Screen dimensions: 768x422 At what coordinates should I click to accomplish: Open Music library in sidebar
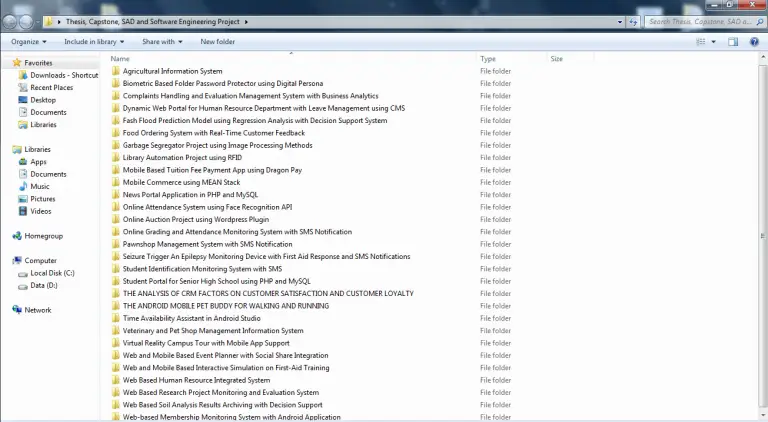pos(40,186)
